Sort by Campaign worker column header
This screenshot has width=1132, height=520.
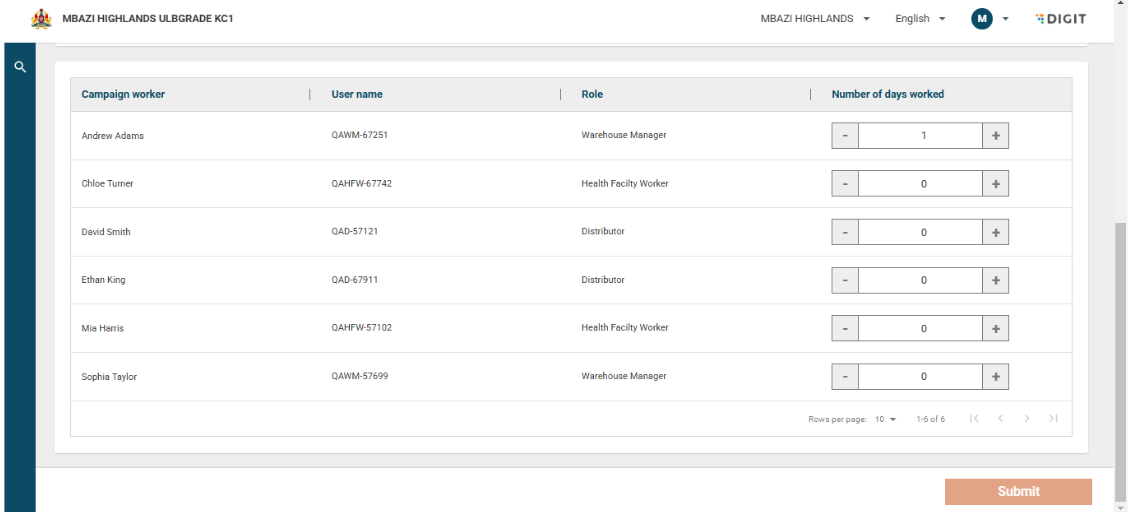pyautogui.click(x=123, y=95)
